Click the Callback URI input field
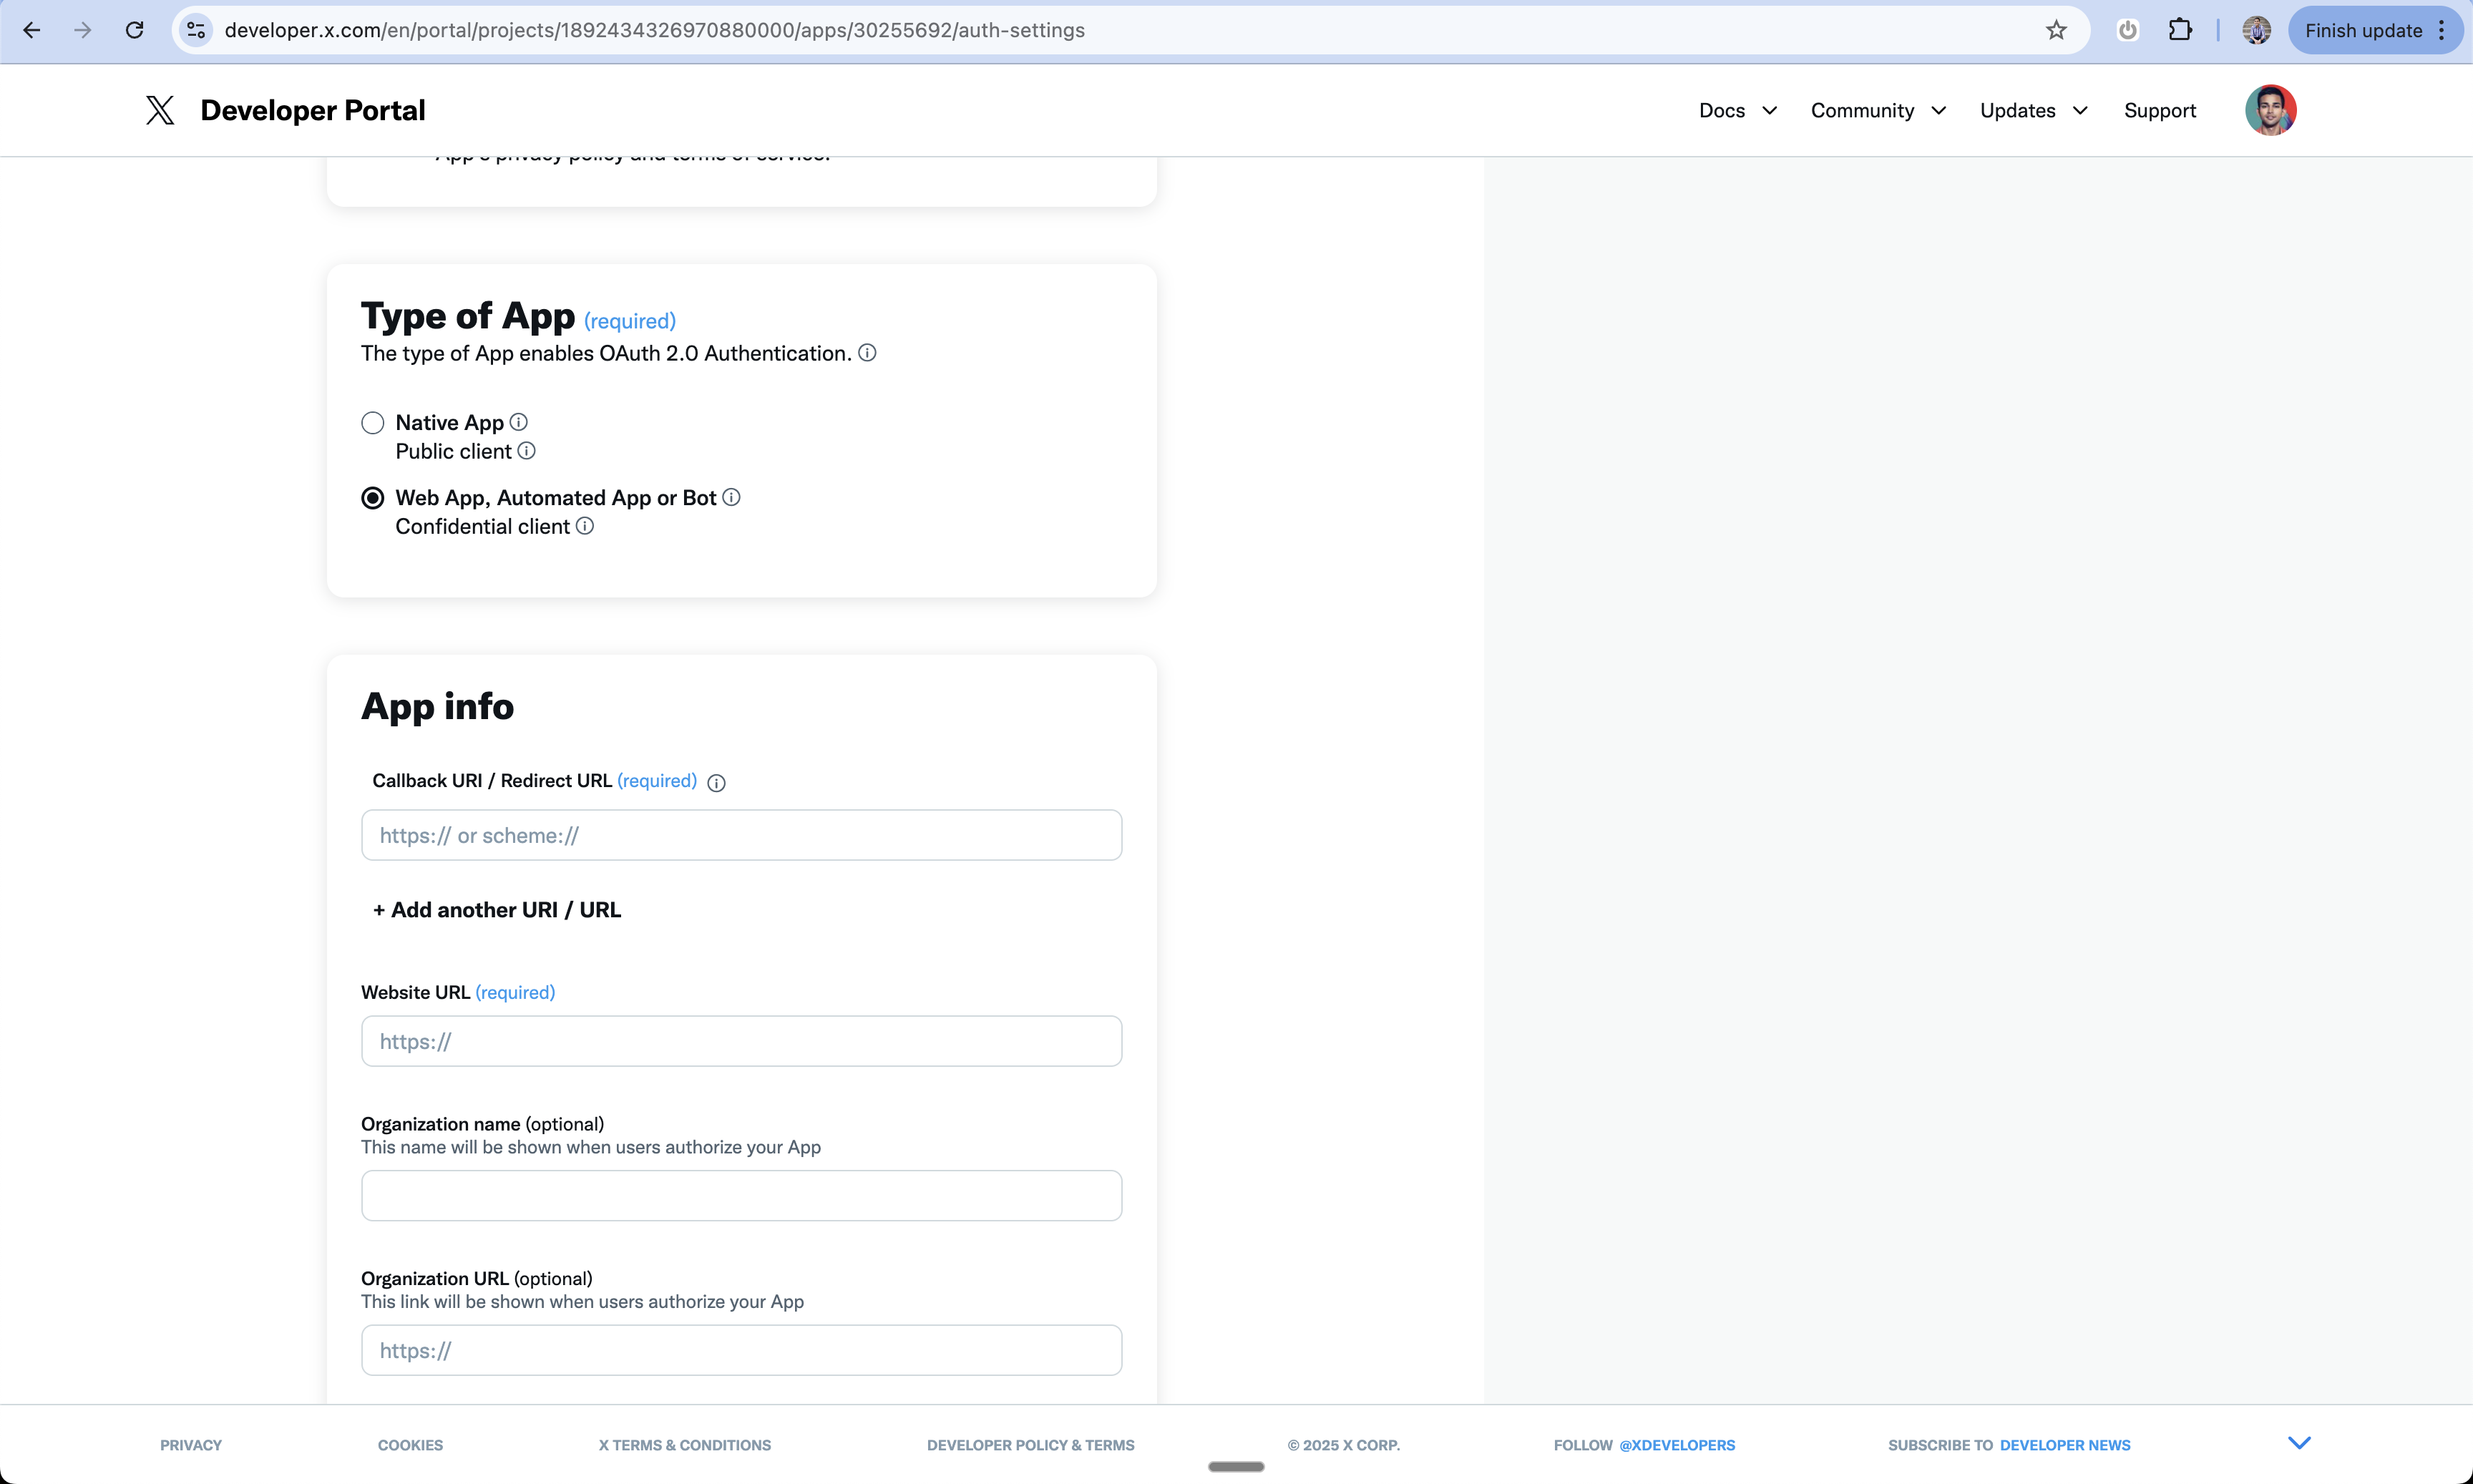 point(741,835)
